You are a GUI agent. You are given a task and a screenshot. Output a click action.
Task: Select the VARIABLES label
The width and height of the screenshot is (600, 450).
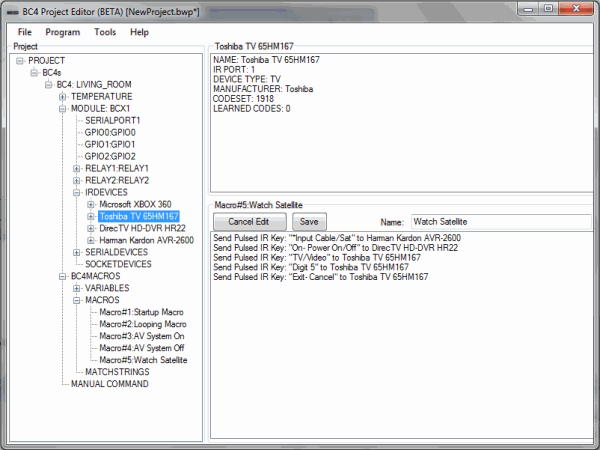click(107, 288)
